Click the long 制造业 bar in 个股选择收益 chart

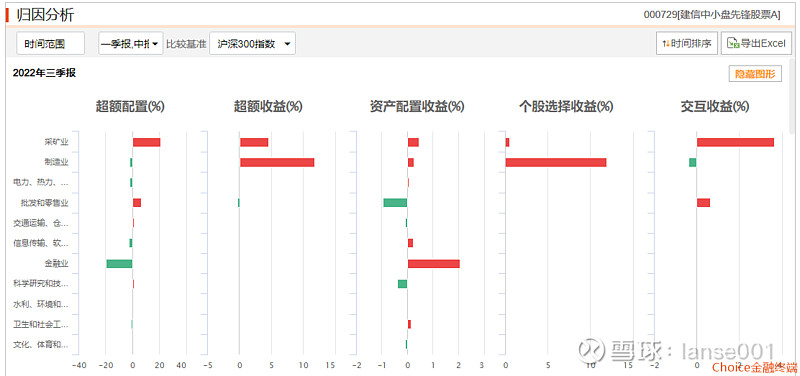[x=556, y=162]
